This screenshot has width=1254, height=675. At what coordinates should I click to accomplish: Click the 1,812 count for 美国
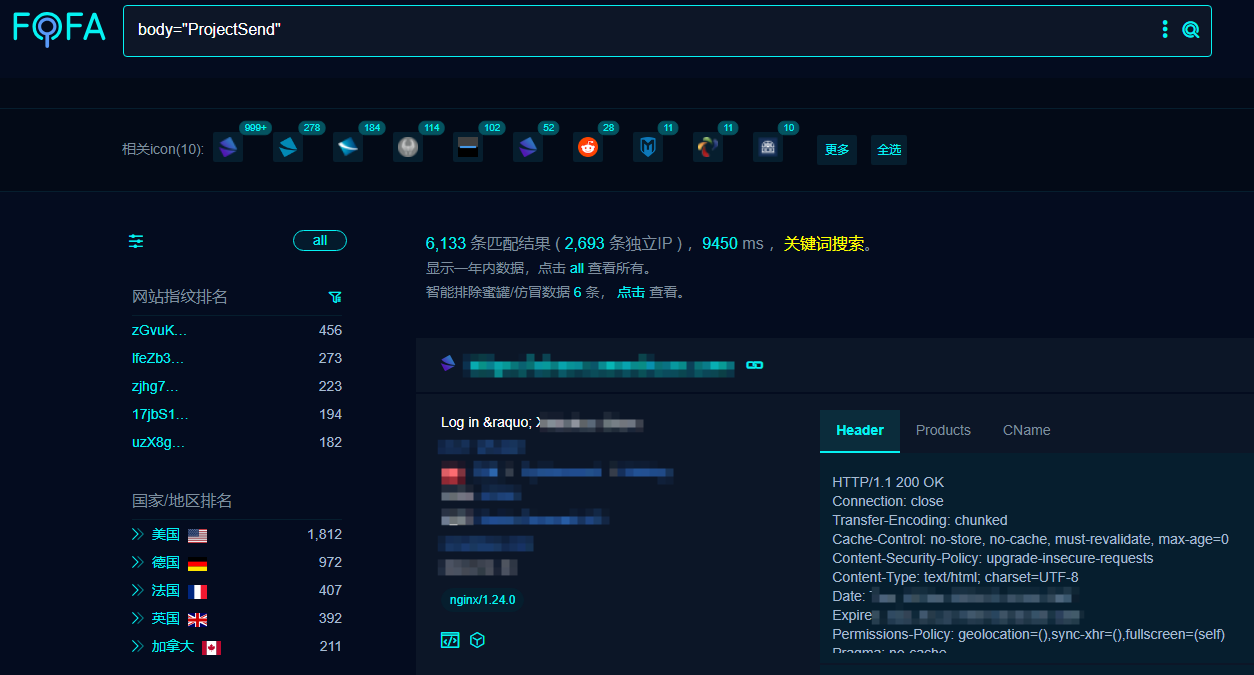click(325, 534)
